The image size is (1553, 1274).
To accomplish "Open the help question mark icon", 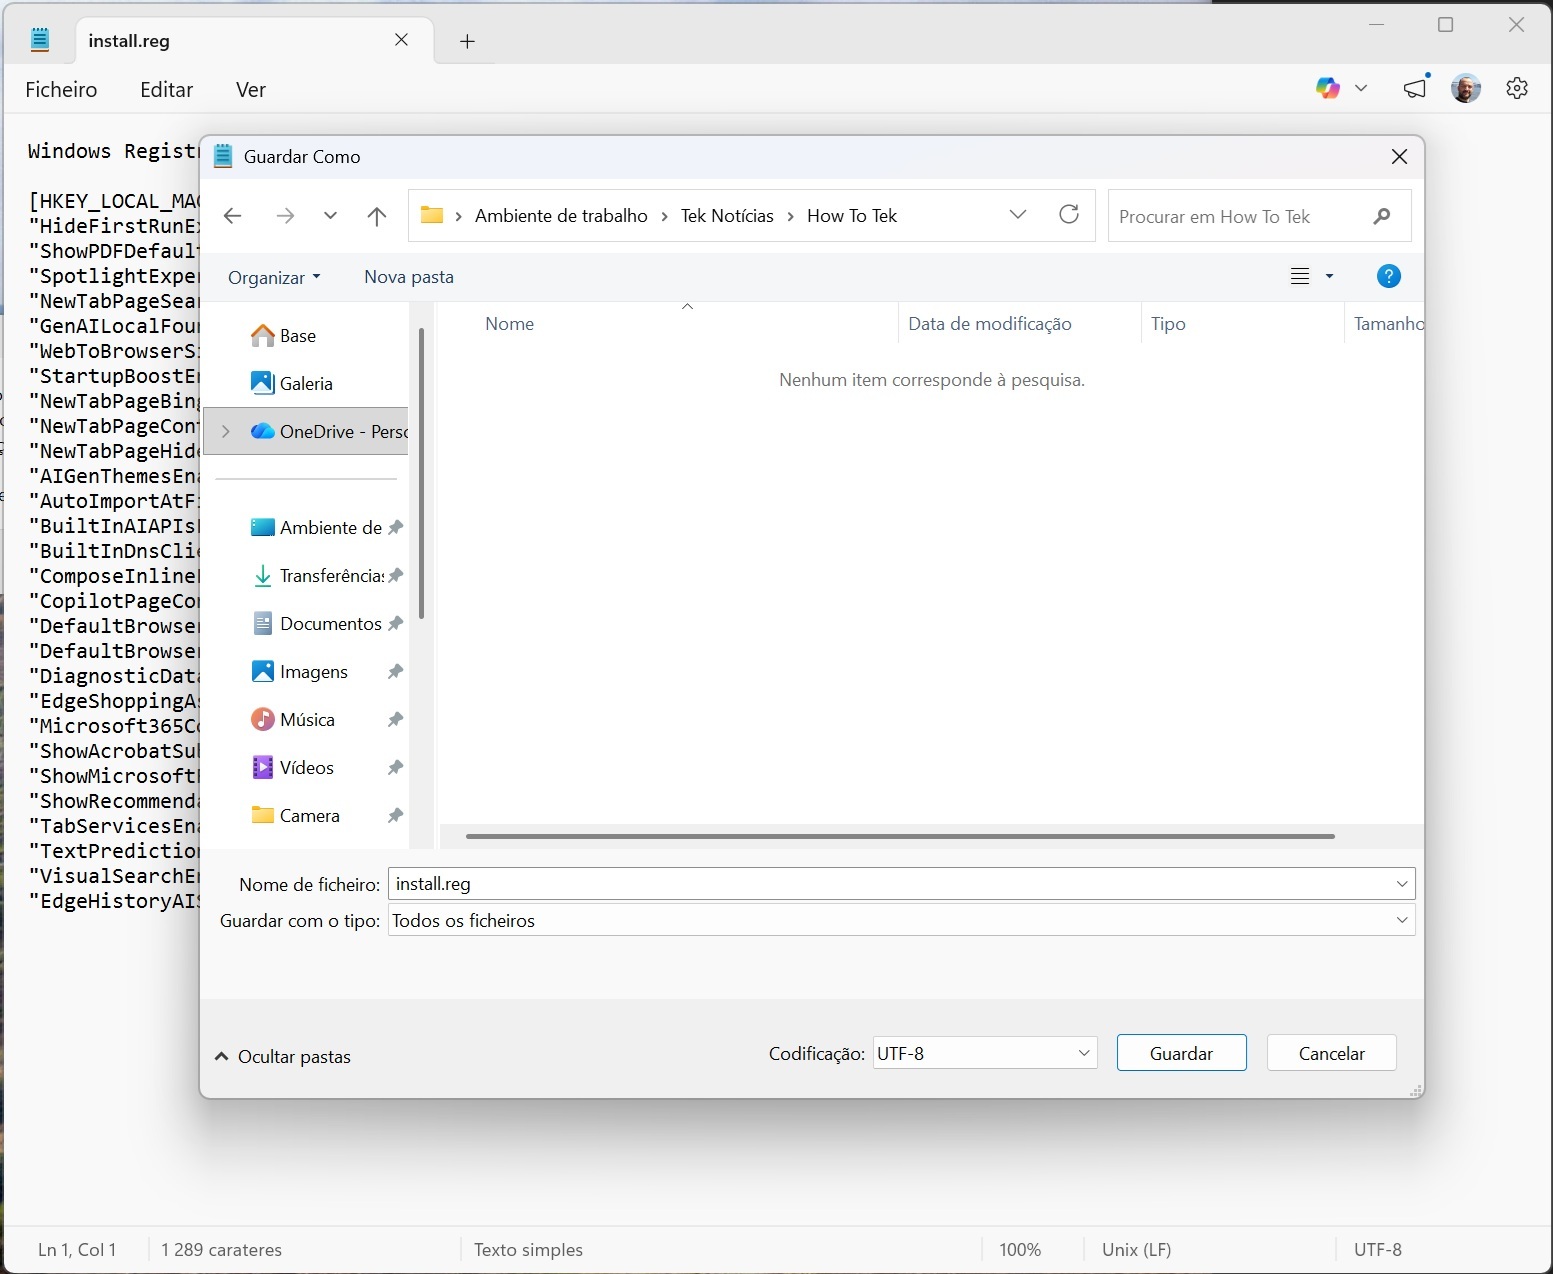I will coord(1388,277).
